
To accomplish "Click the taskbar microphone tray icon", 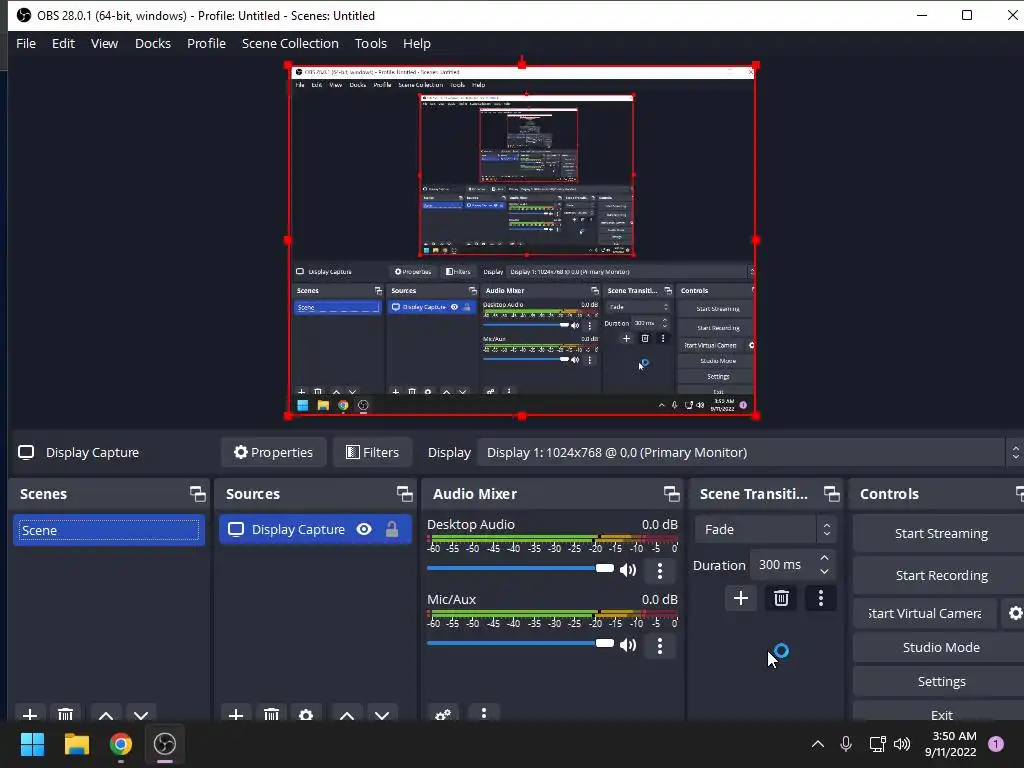I will 846,744.
